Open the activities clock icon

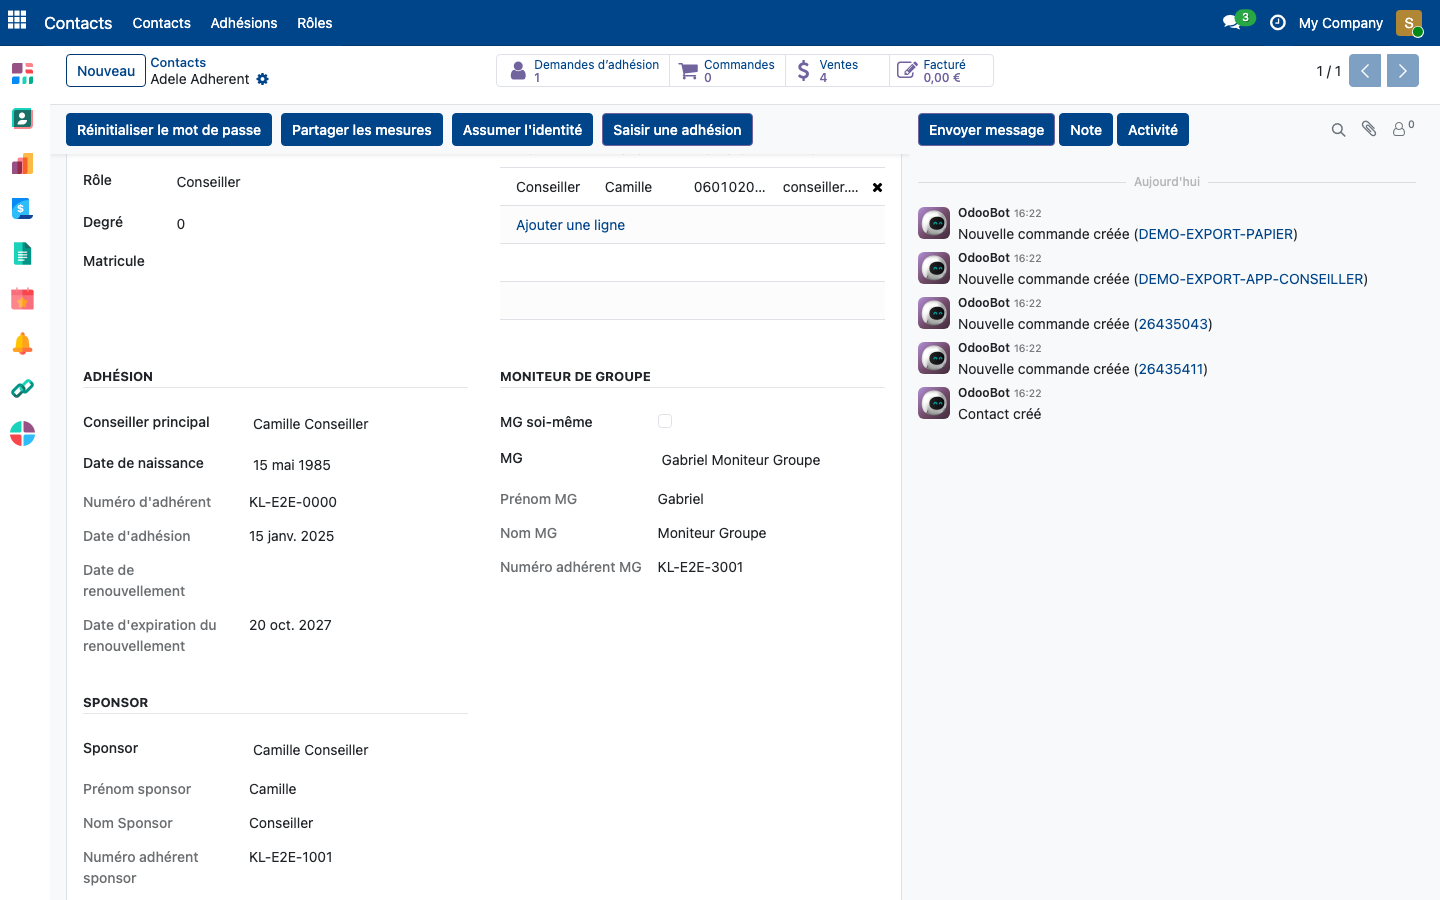(x=1277, y=22)
